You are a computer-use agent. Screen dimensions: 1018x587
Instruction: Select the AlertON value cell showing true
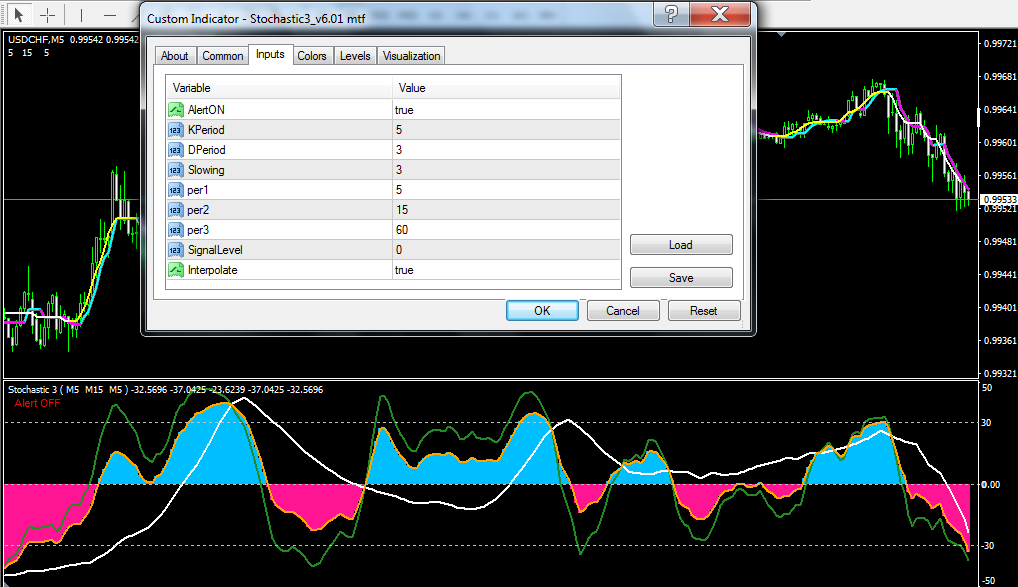click(x=505, y=110)
